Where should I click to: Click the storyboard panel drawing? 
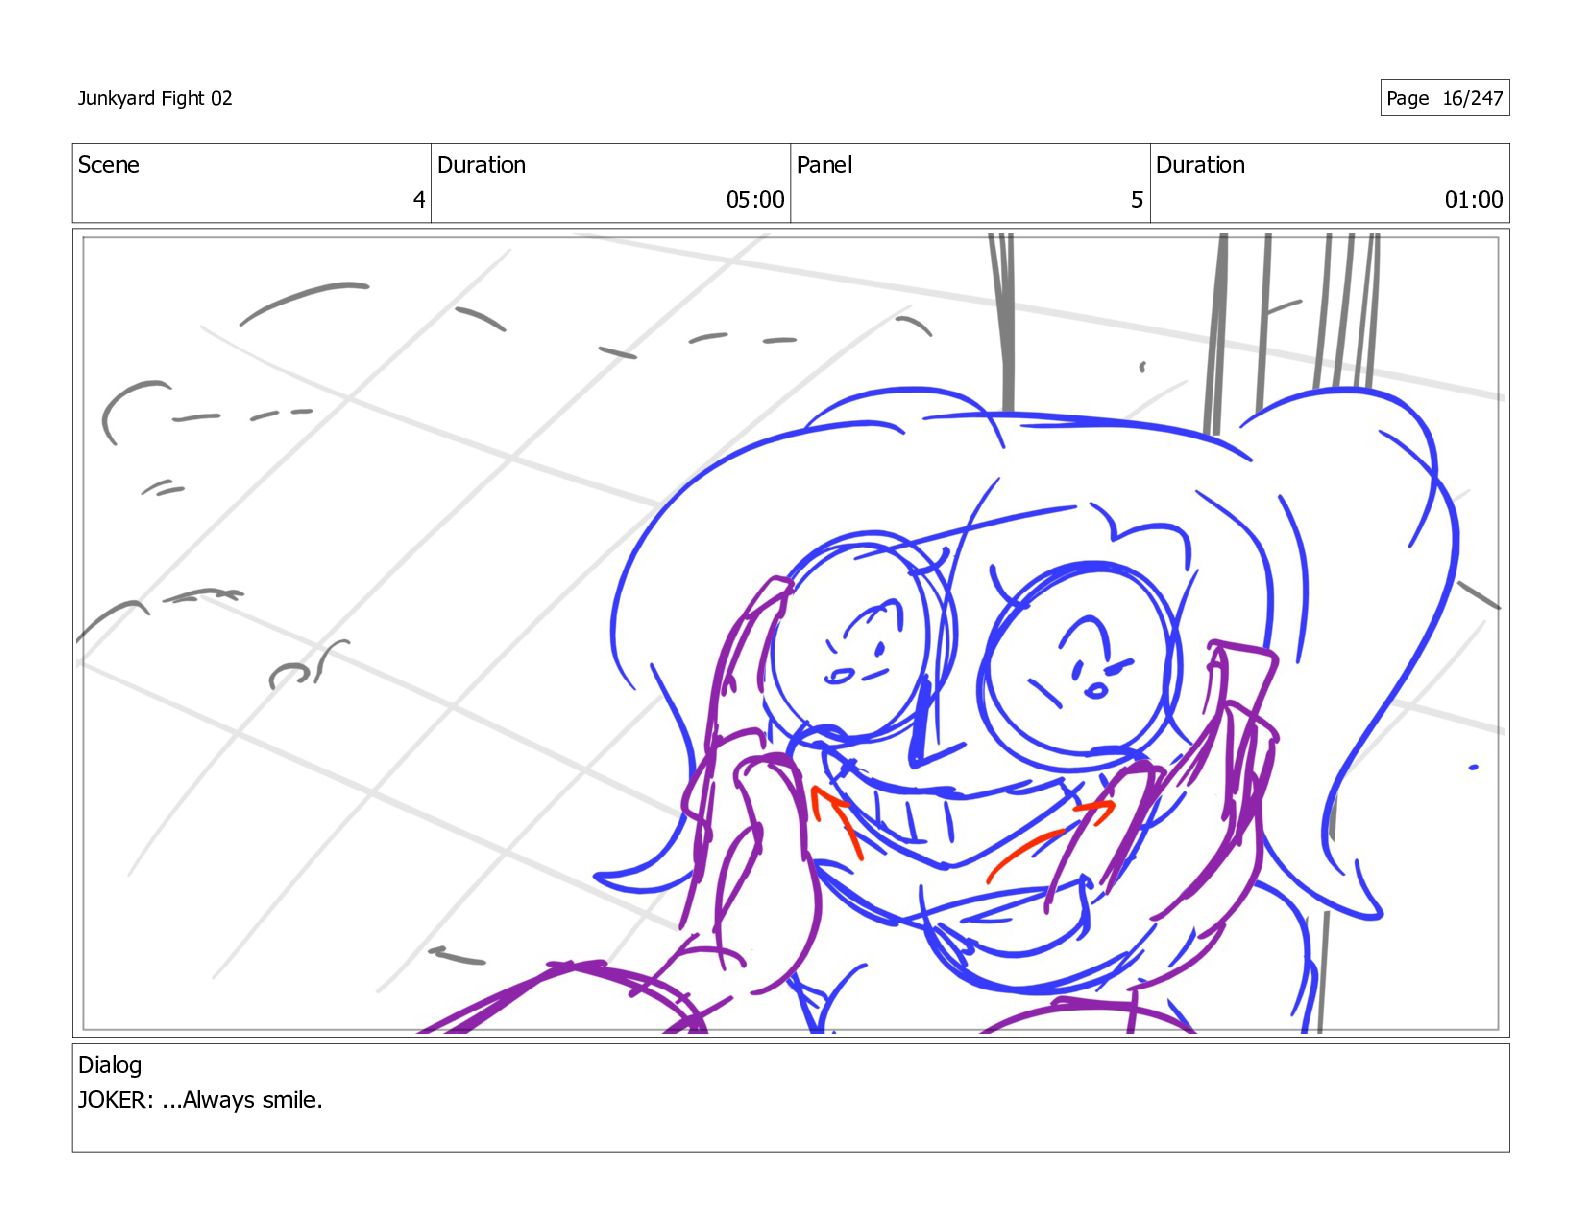tap(790, 633)
